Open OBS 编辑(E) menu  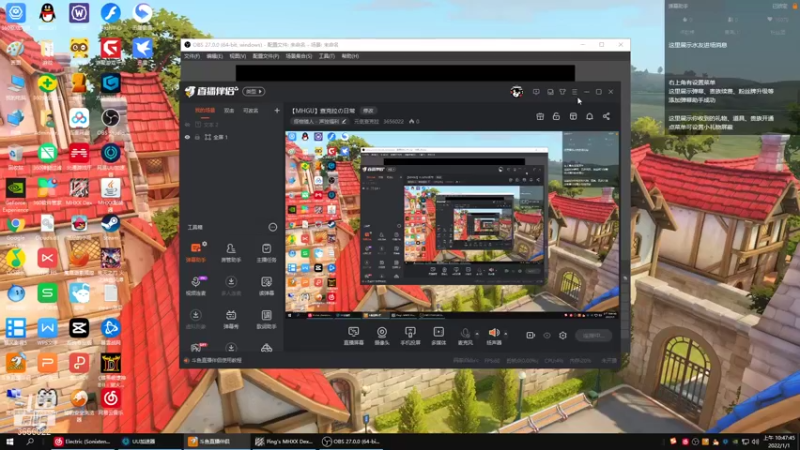(214, 56)
